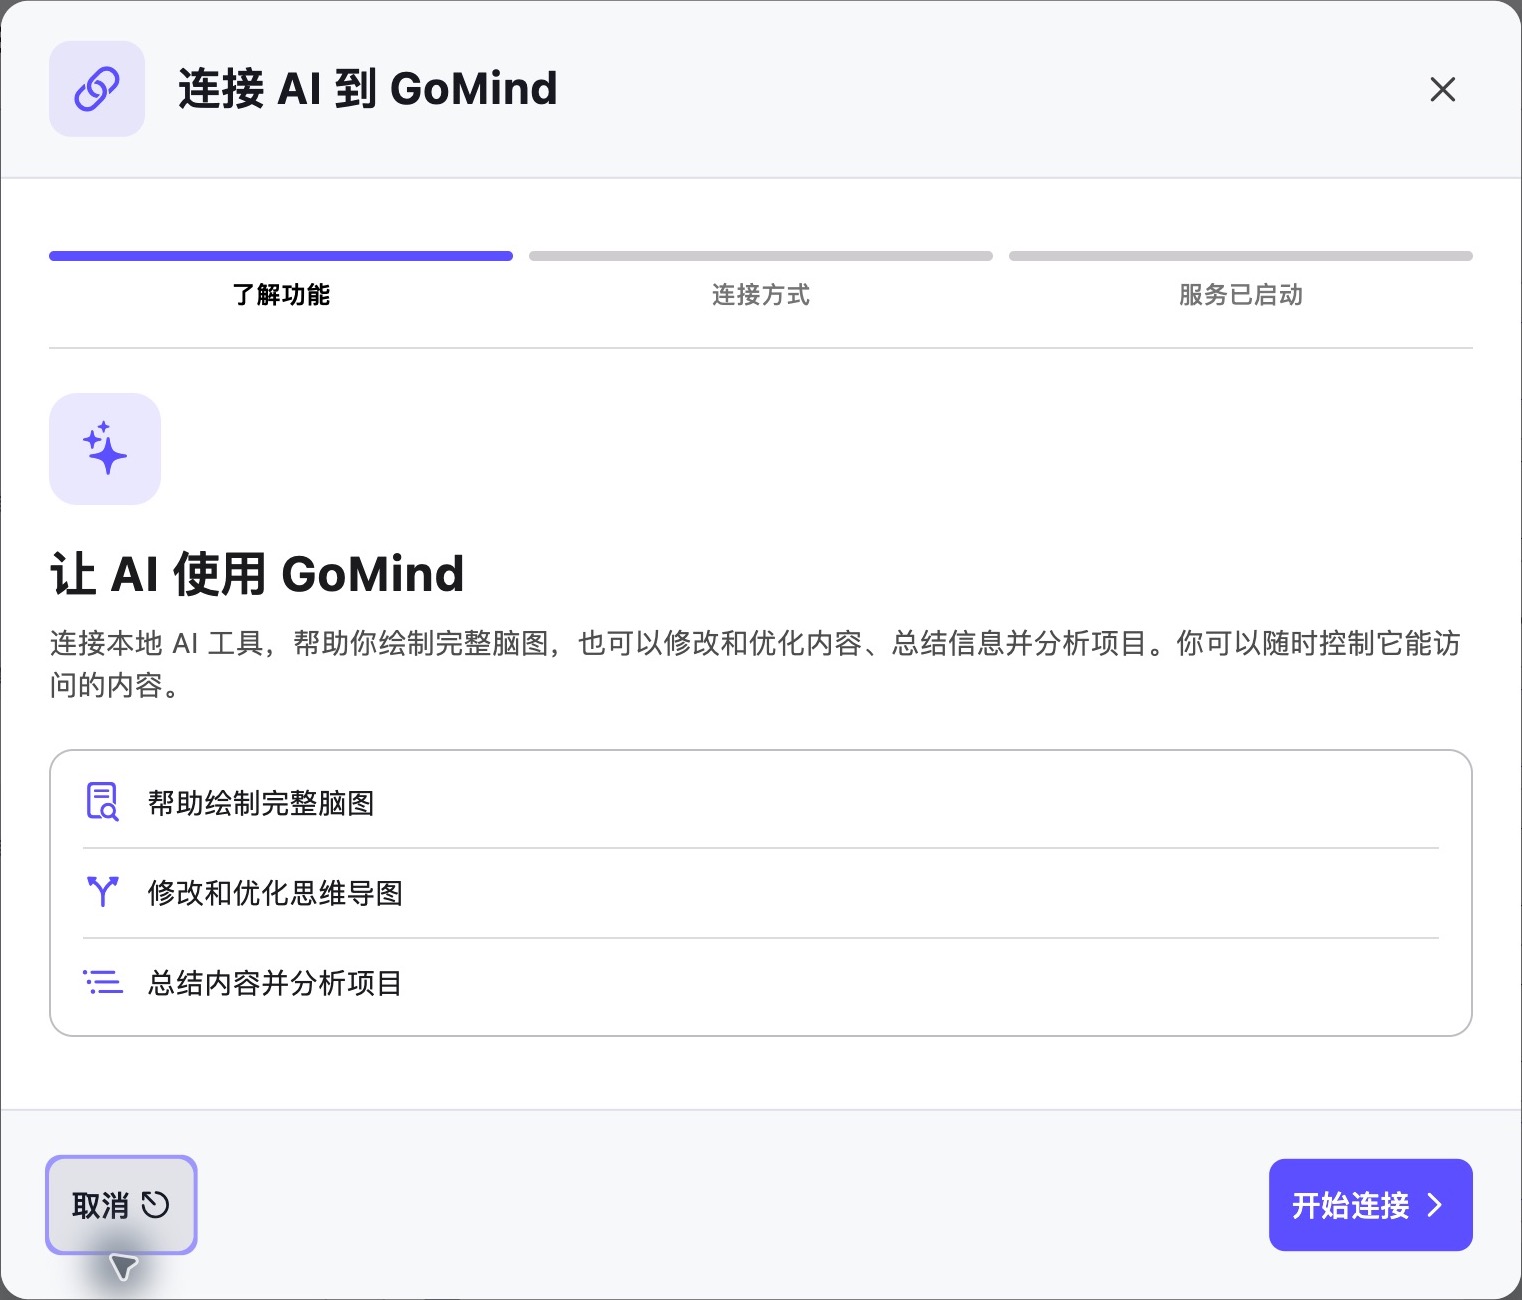Screen dimensions: 1522x1300
Task: Click the 总结内容并分析项目 feature text
Action: point(275,983)
